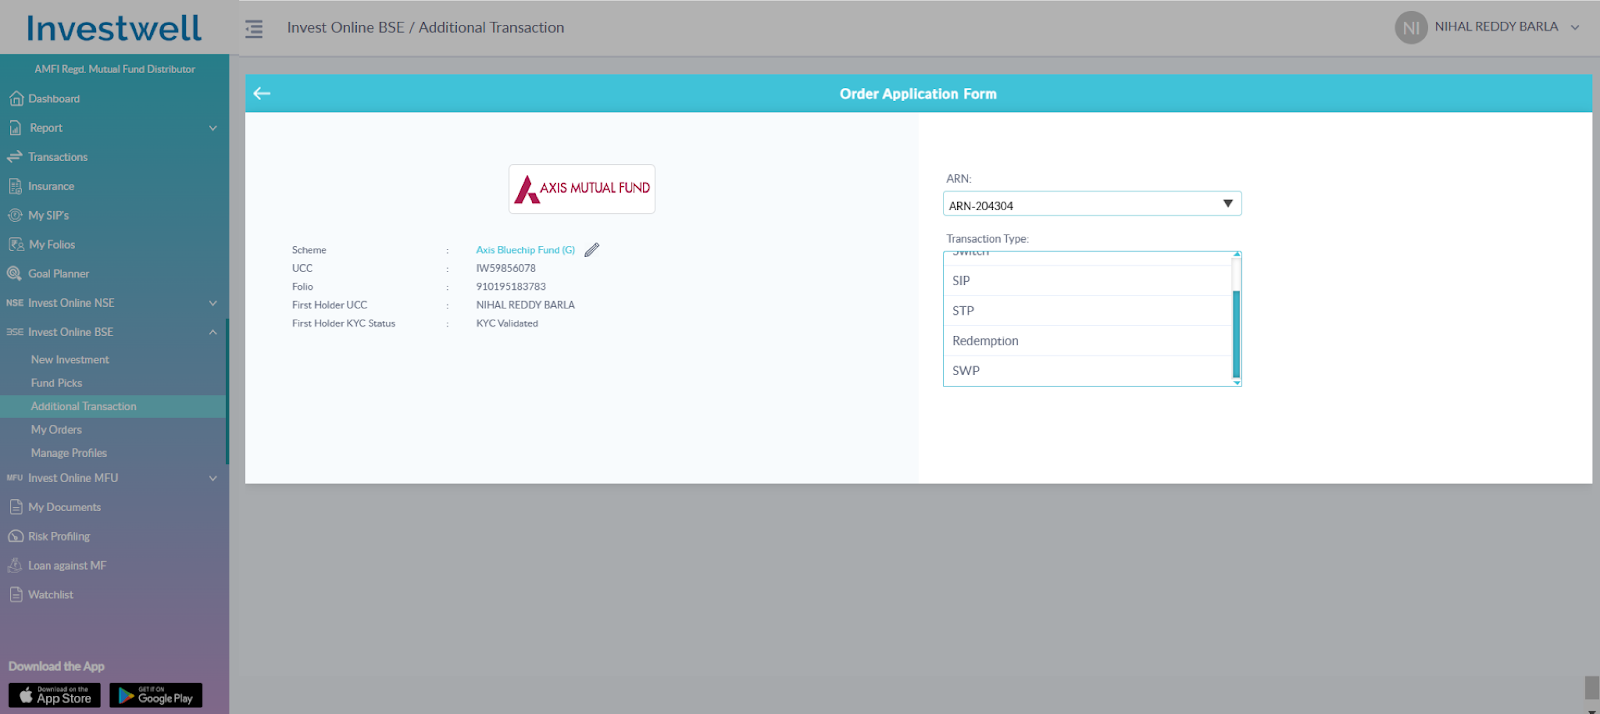Click the Report document icon
Screen dimensions: 1600x714
pyautogui.click(x=15, y=128)
